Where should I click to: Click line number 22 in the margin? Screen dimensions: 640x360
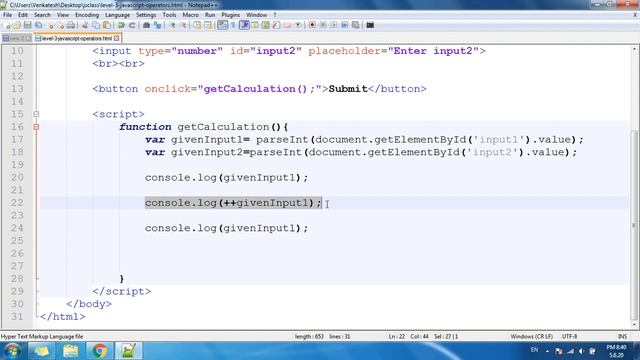(x=17, y=203)
